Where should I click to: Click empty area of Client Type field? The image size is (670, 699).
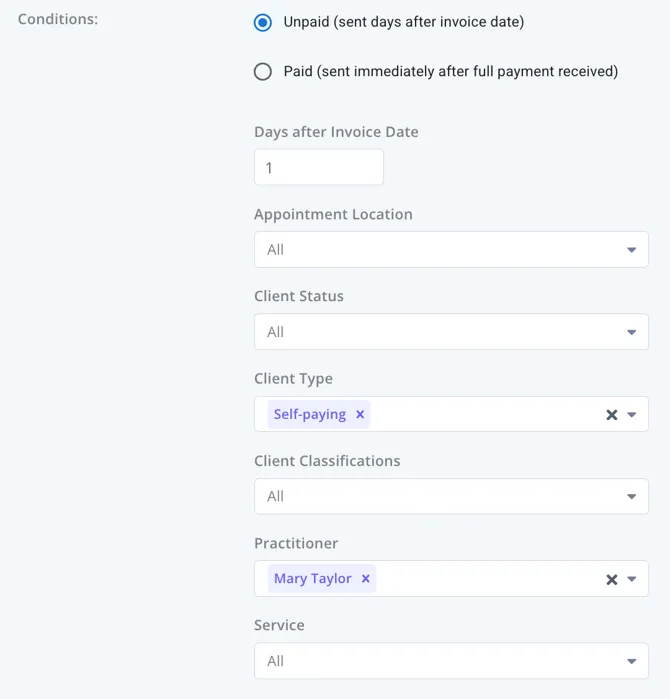(x=486, y=414)
